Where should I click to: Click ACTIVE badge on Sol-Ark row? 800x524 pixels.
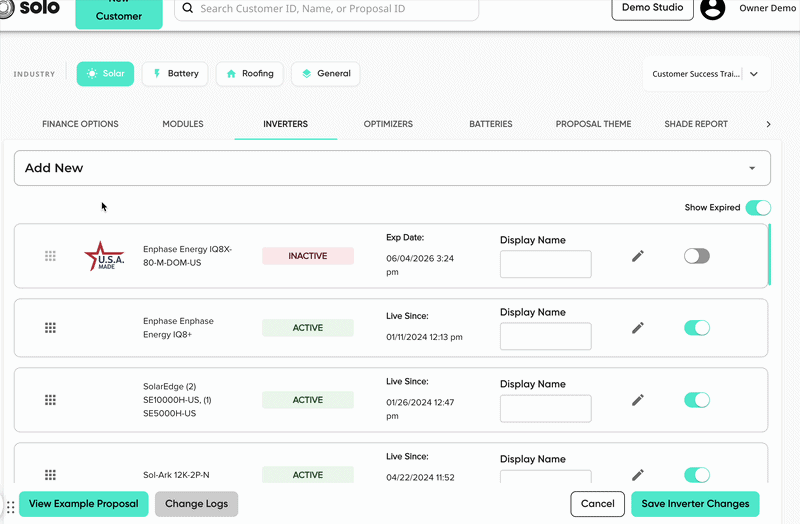click(x=308, y=475)
